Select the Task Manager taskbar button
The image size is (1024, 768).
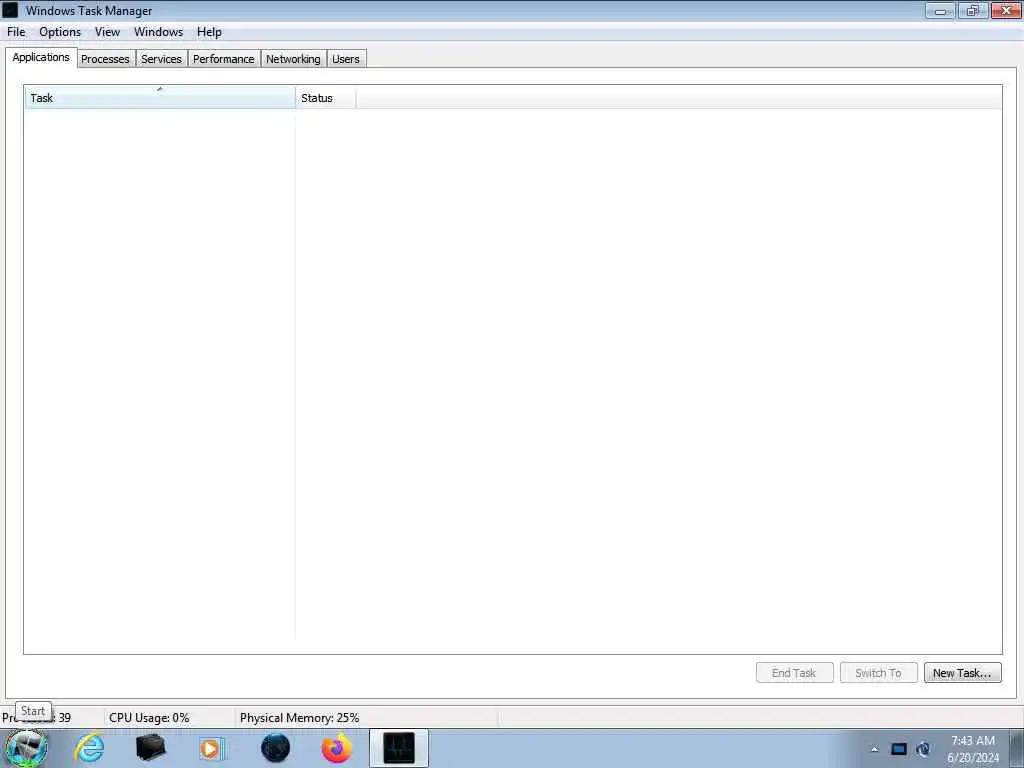coord(398,748)
